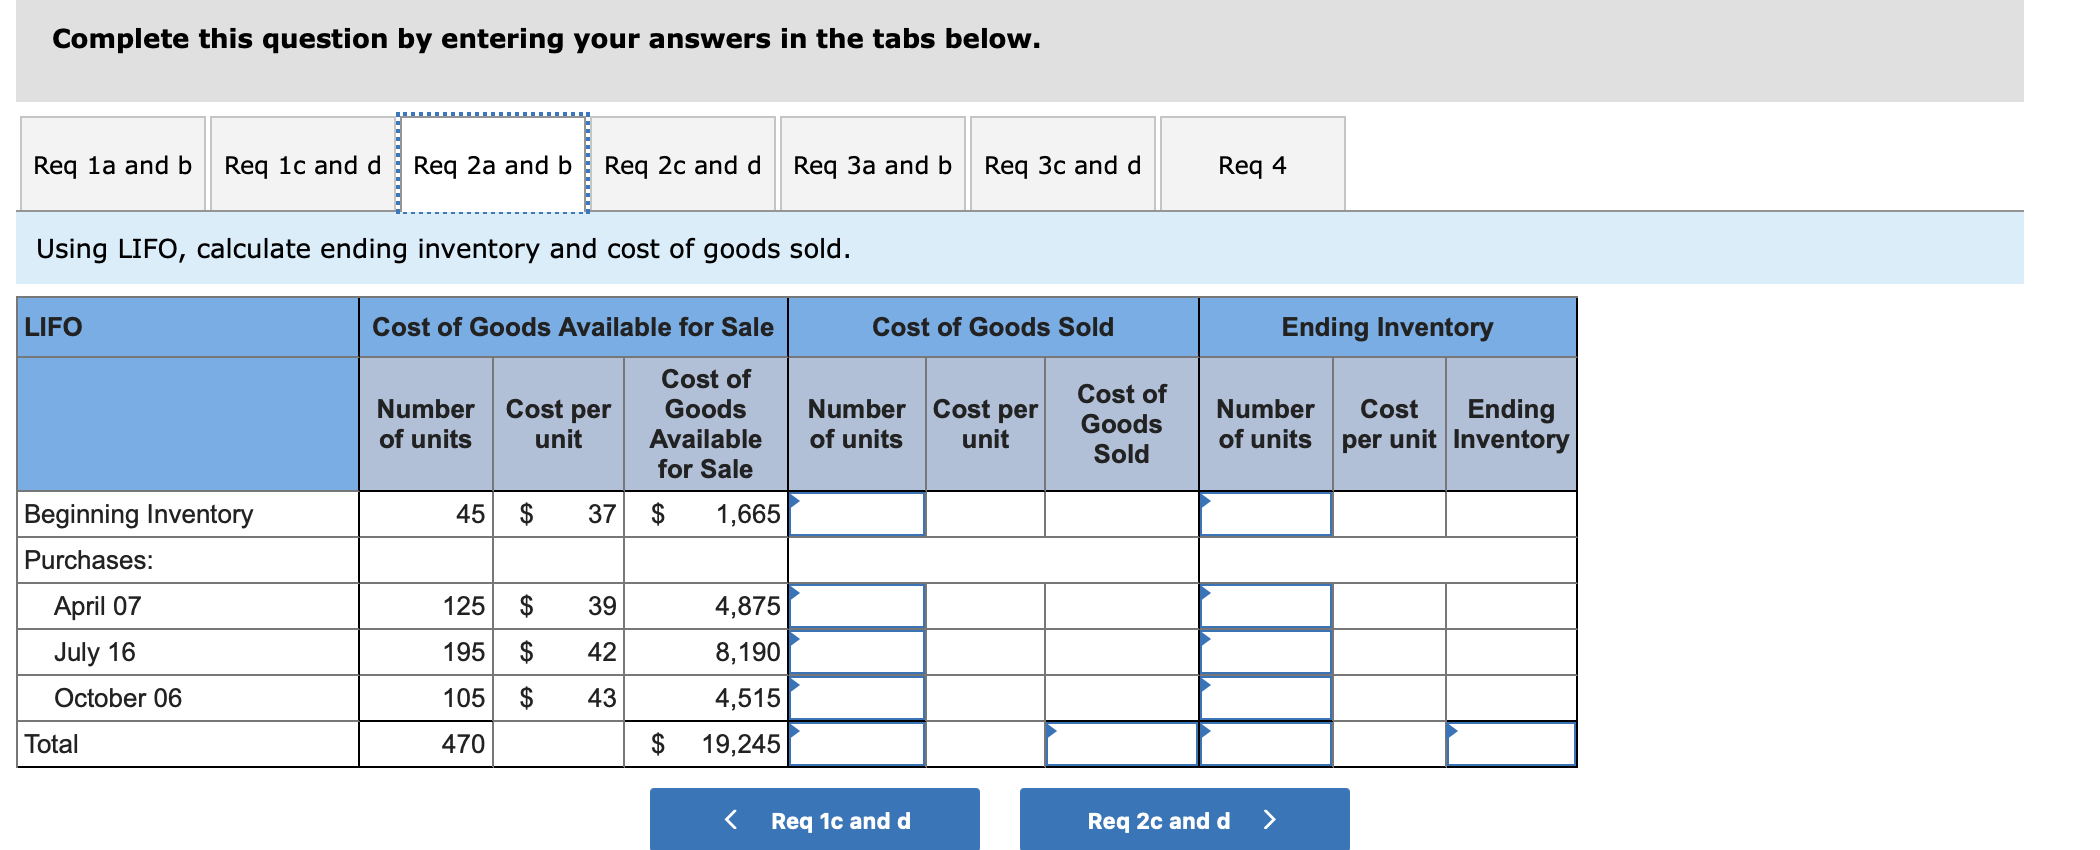
Task: Select the Req 3c and d tab
Action: click(x=1062, y=164)
